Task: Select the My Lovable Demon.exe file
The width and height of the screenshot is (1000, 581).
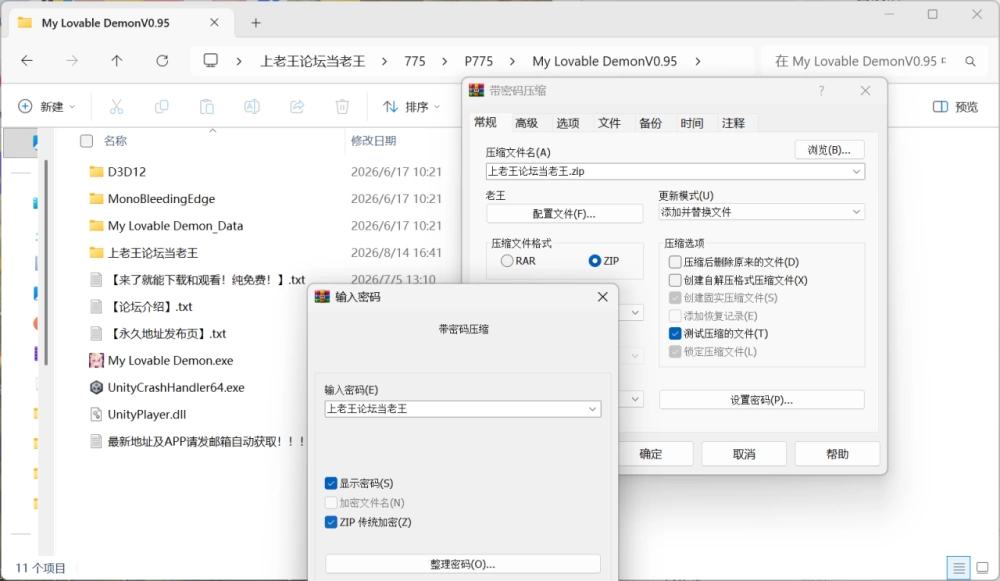Action: tap(170, 360)
